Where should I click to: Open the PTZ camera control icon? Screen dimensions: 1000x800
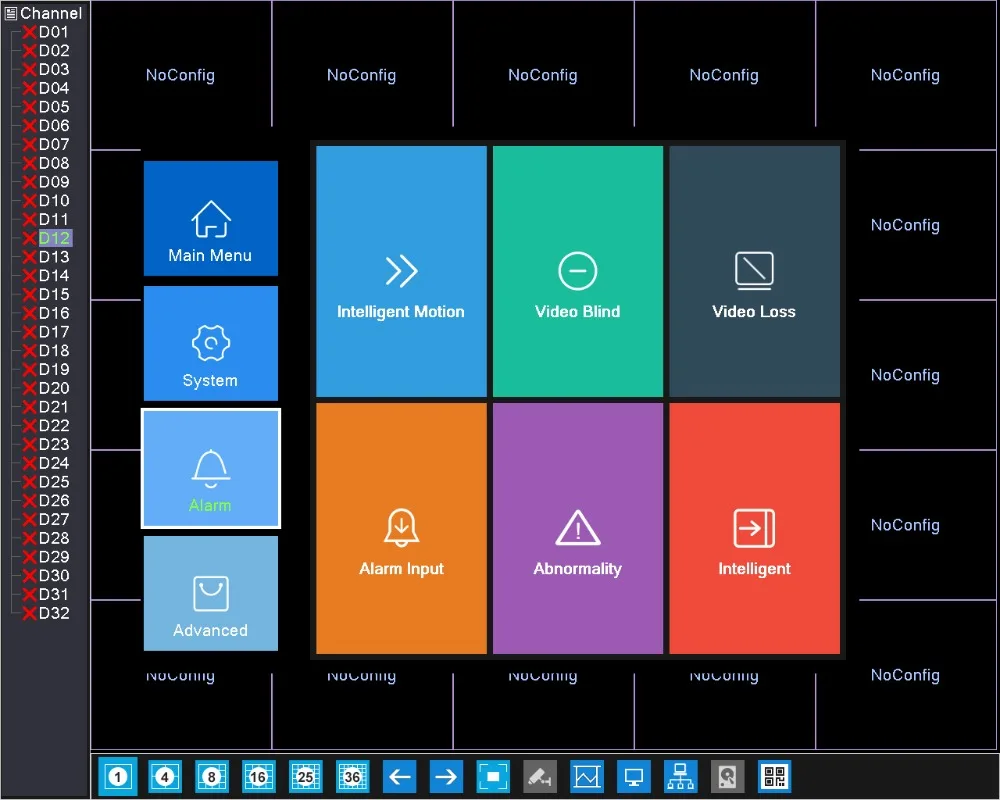pos(540,776)
